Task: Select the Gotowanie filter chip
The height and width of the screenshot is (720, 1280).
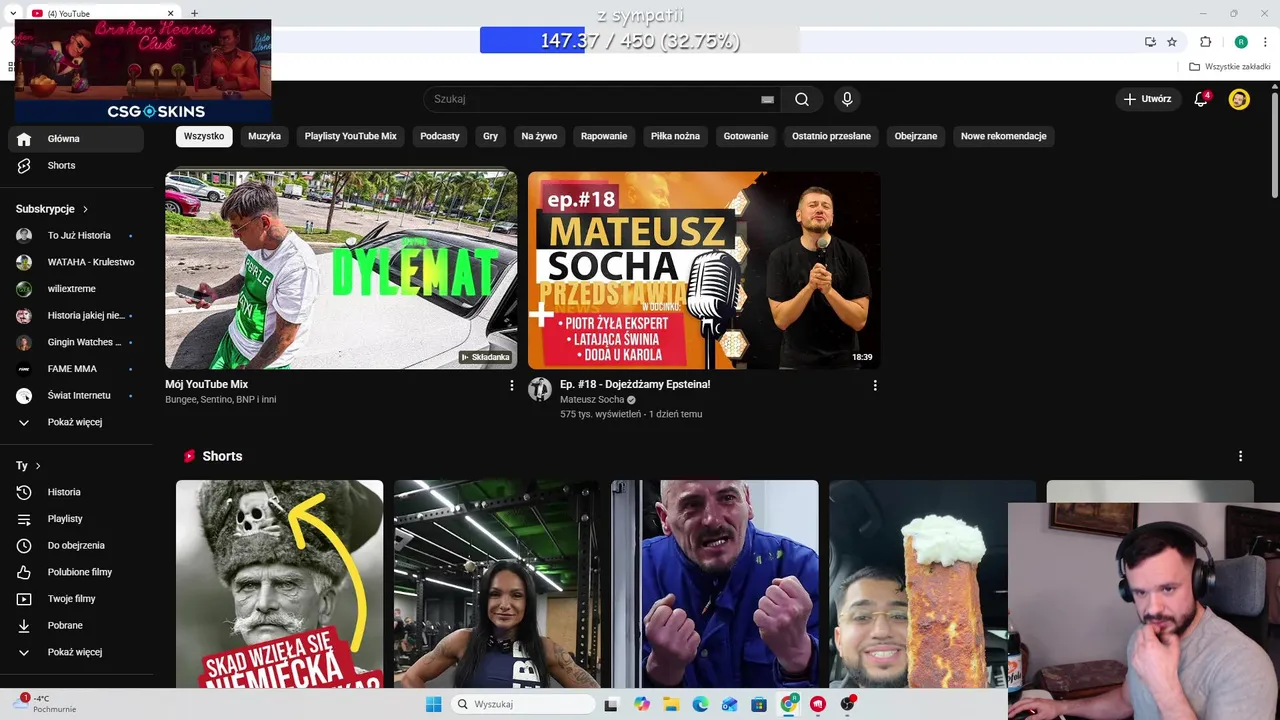Action: click(746, 136)
